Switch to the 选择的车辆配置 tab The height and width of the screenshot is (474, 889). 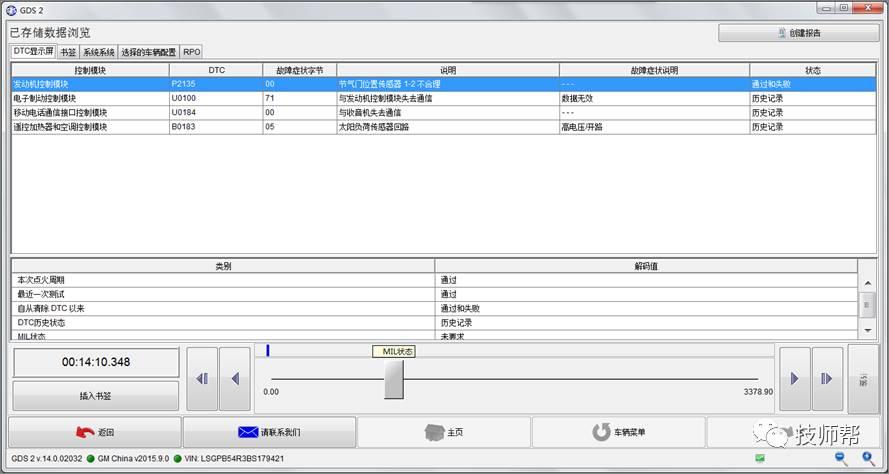[149, 52]
